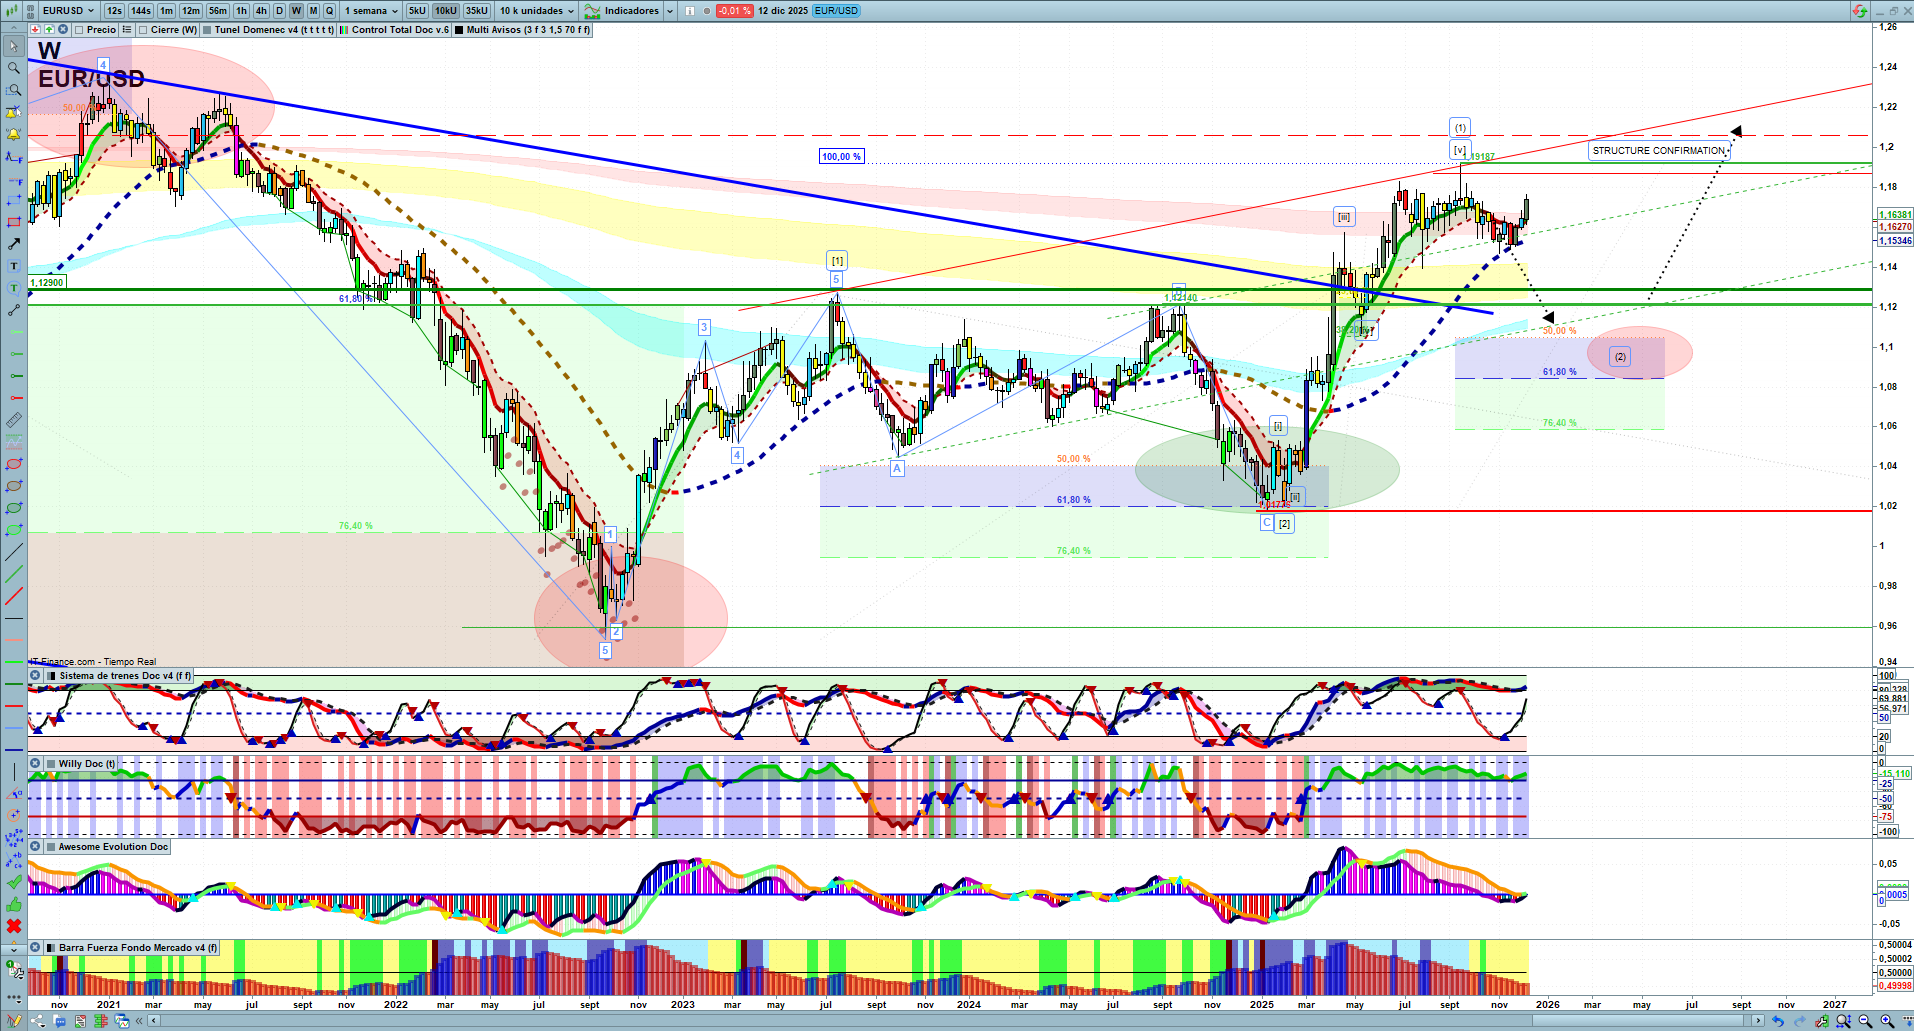
Task: Click the STRUCTURE CONFIRMATION text label
Action: point(1659,151)
